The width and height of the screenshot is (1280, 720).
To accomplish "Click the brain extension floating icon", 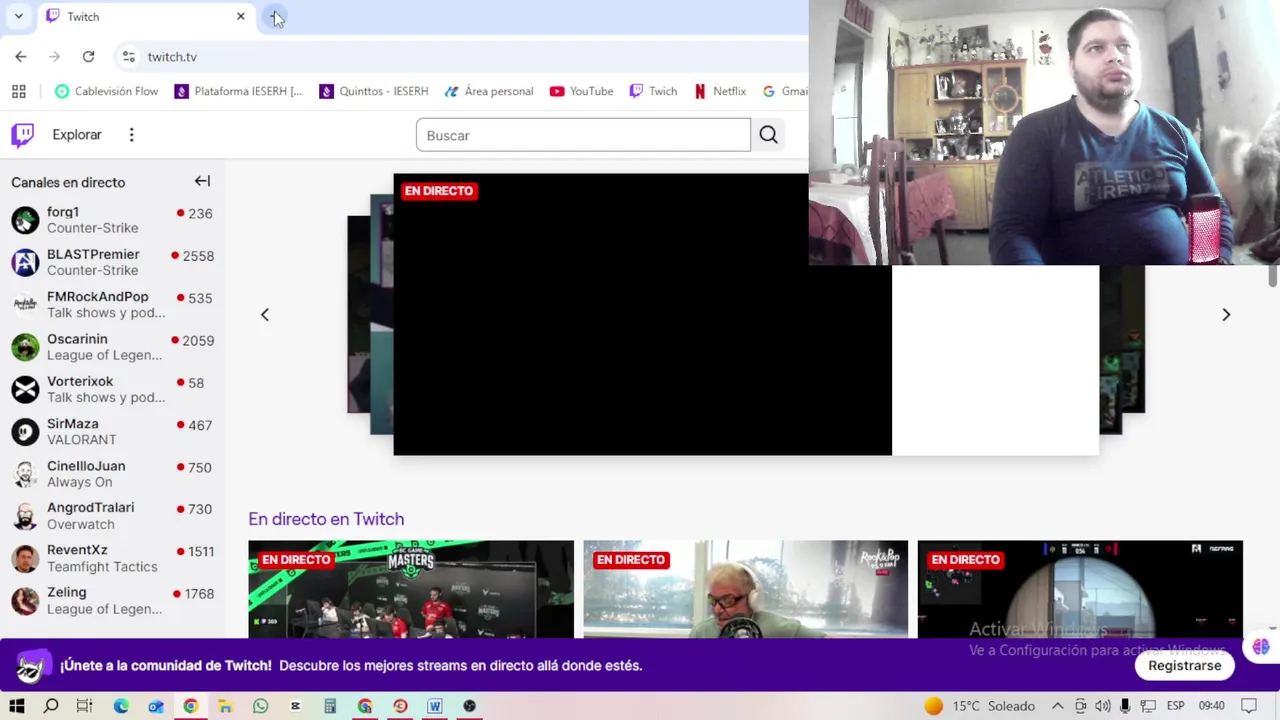I will [1261, 647].
